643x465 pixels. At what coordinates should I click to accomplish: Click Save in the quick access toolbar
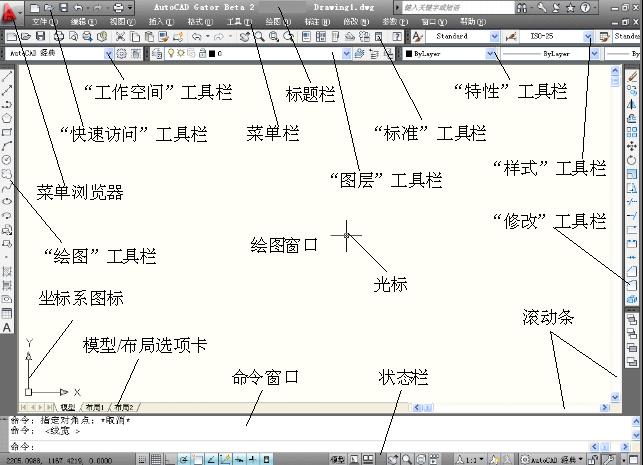(x=64, y=7)
